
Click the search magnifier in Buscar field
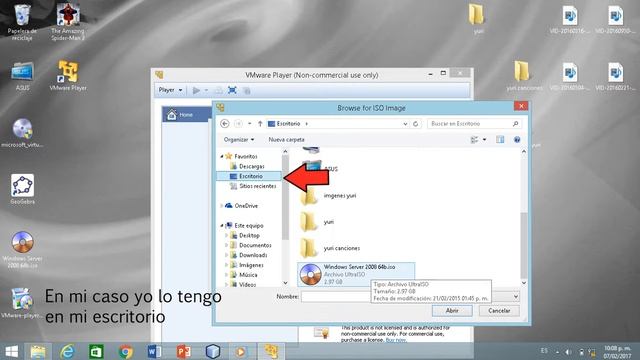(515, 124)
